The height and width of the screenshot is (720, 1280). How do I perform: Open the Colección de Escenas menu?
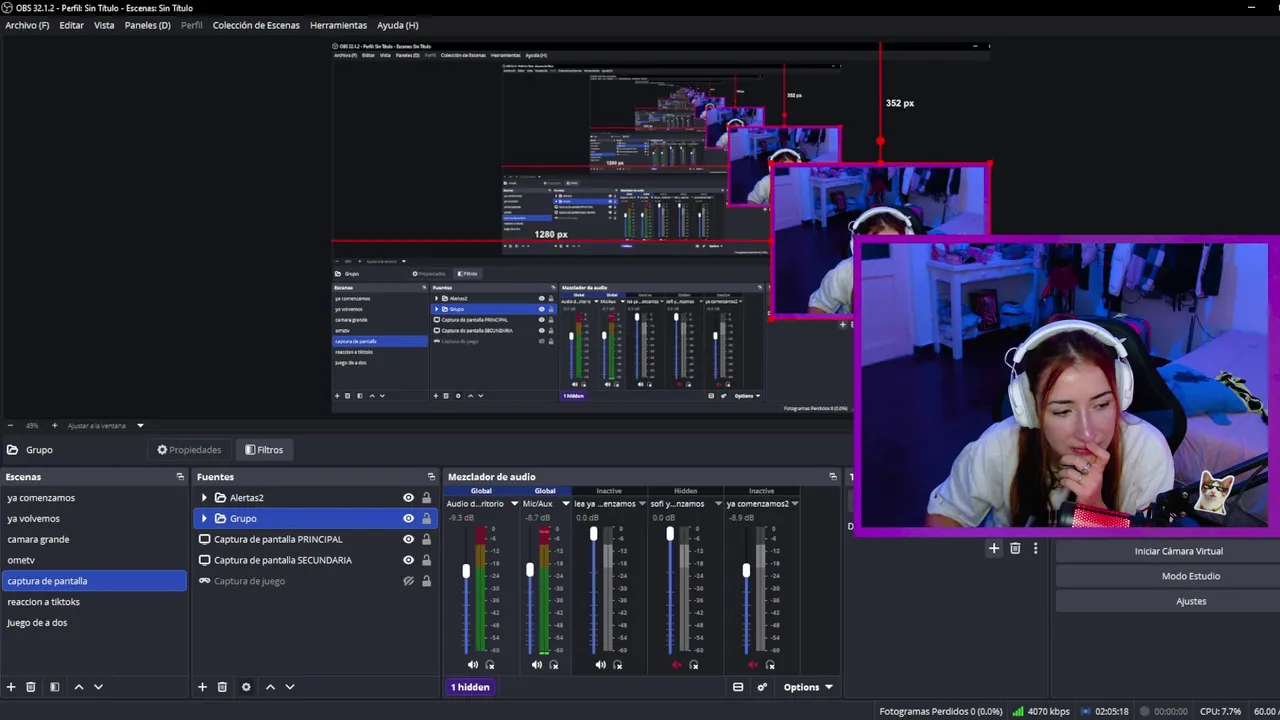256,25
